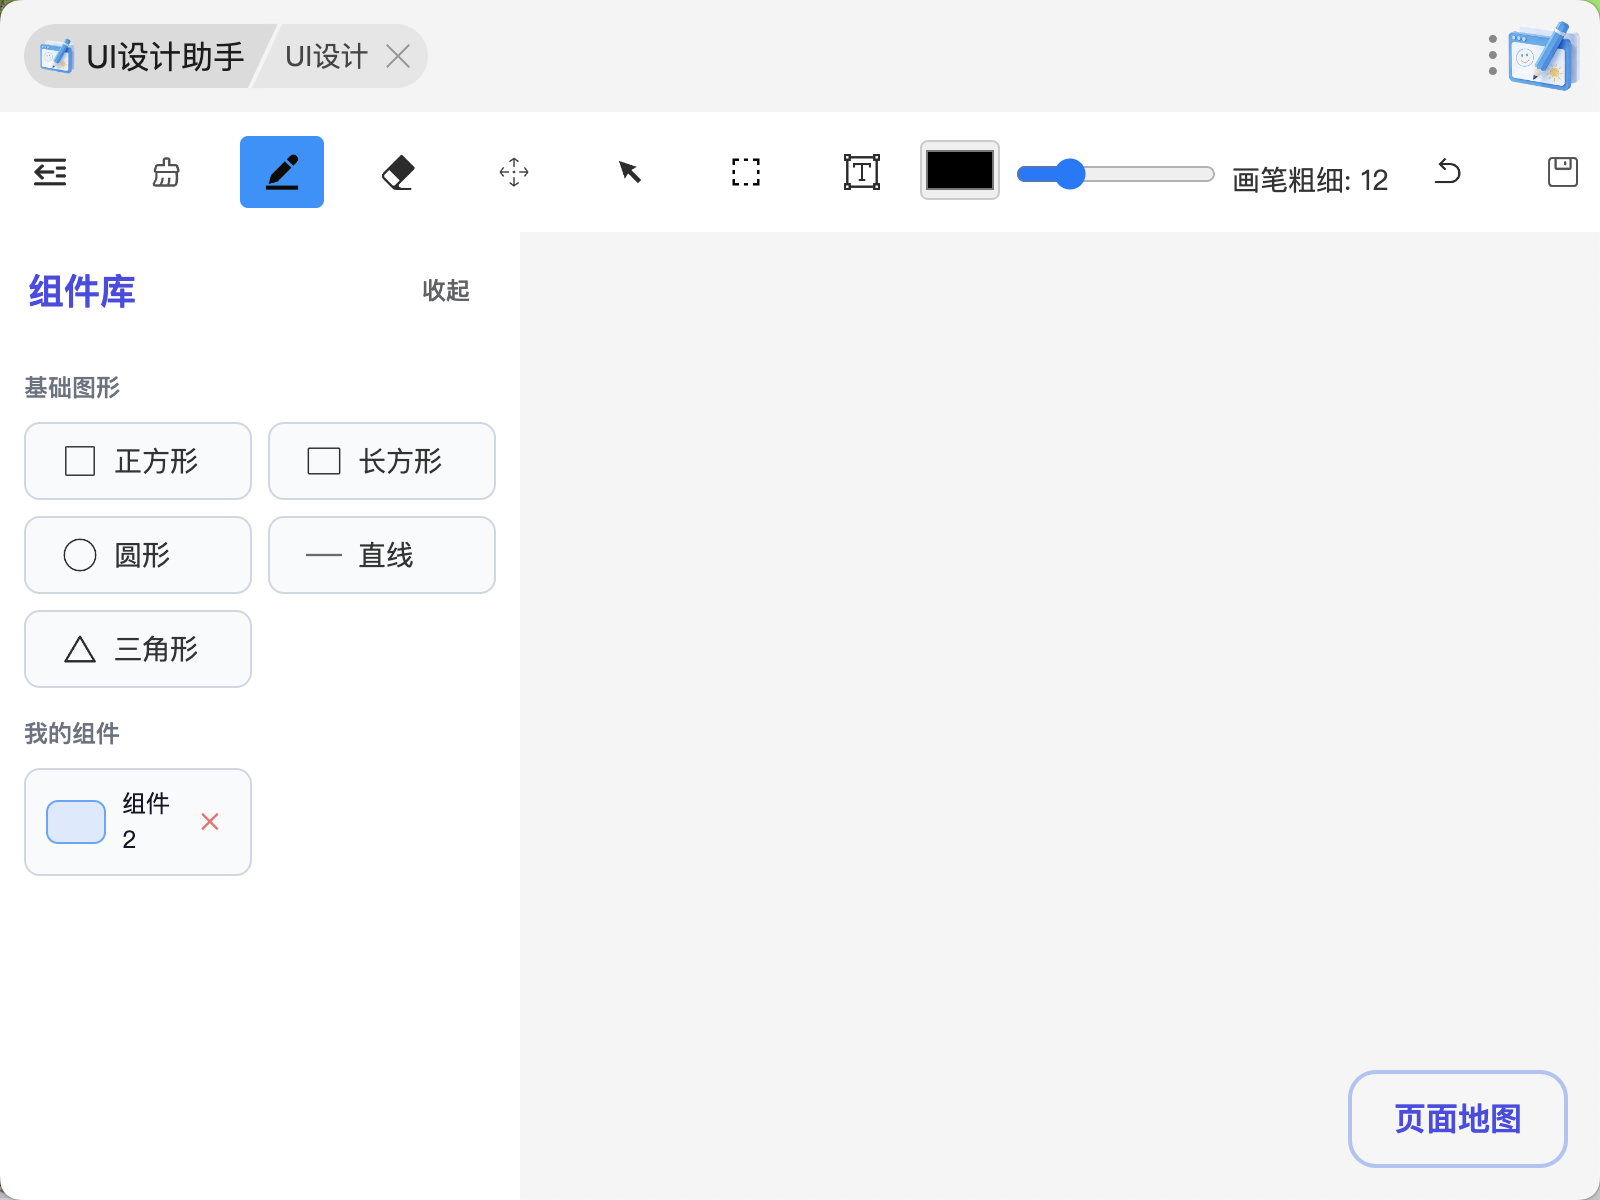
Task: Insert the 圆形 circle shape
Action: 138,555
